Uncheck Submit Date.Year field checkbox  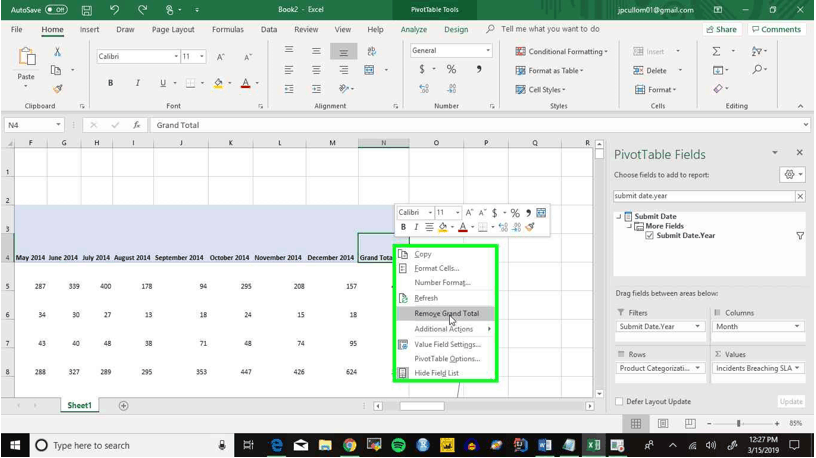click(649, 236)
